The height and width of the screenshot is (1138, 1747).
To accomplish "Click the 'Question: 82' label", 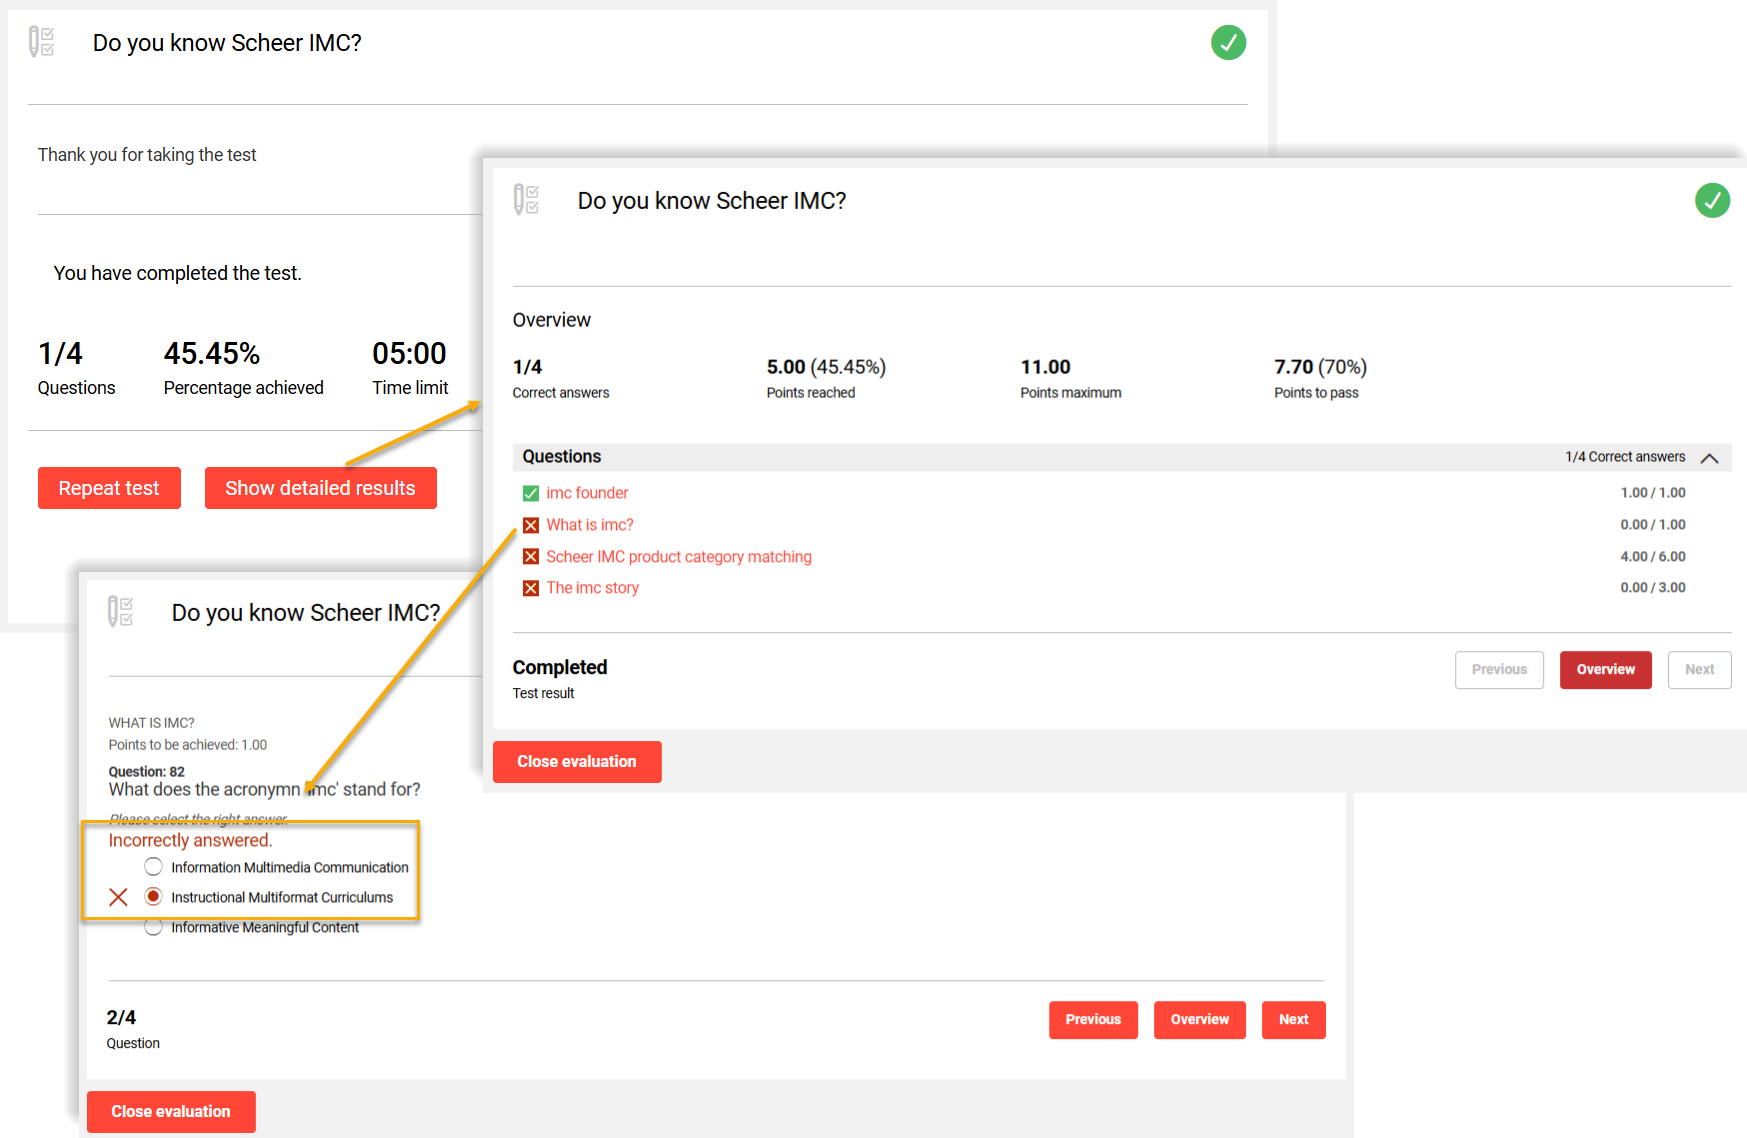I will point(146,772).
